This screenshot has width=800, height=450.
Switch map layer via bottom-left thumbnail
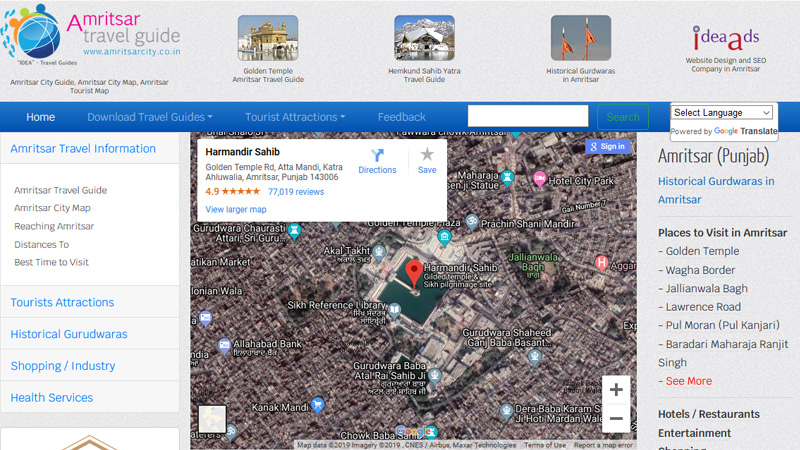point(212,419)
